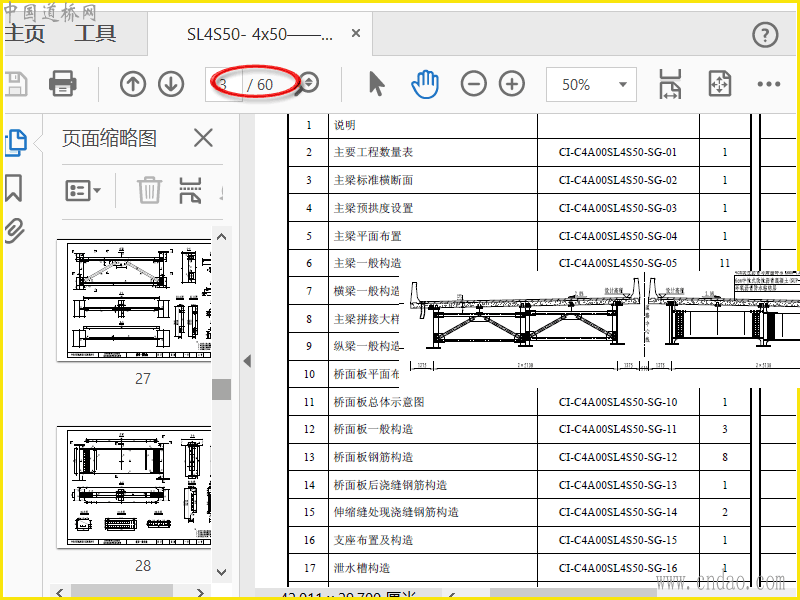Save the file with the floppy disk icon
Image resolution: width=800 pixels, height=600 pixels.
[x=15, y=84]
